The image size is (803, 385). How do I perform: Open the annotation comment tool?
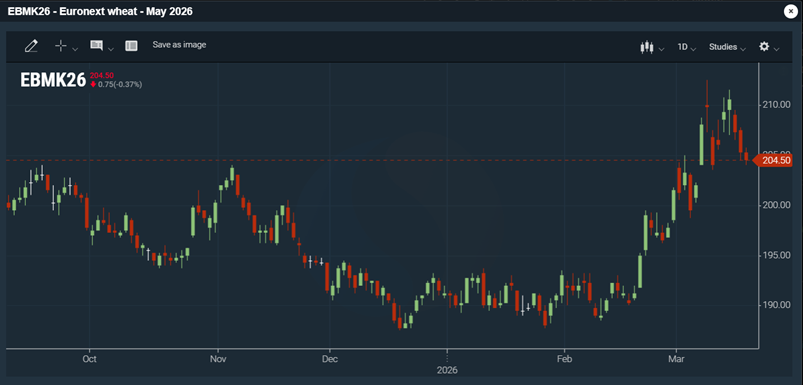(x=96, y=46)
